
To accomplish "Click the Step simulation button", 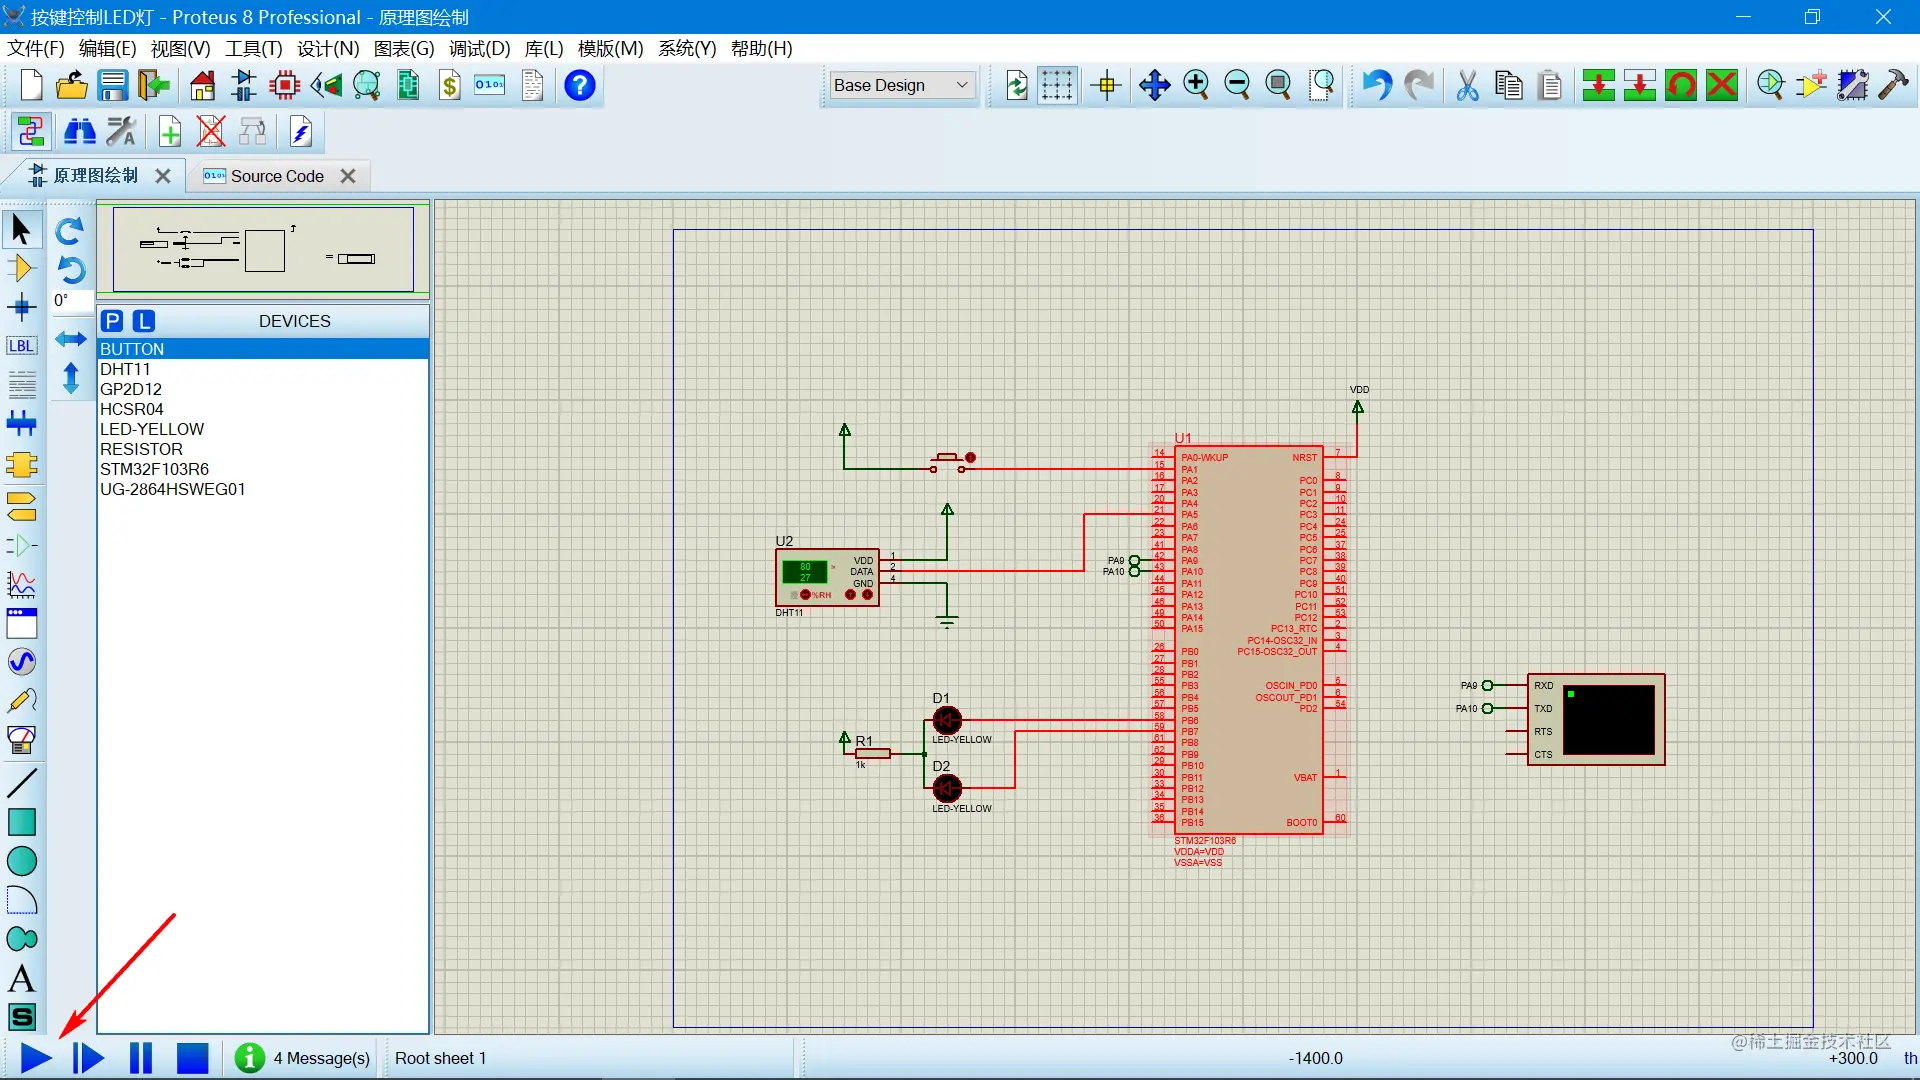I will (x=88, y=1058).
